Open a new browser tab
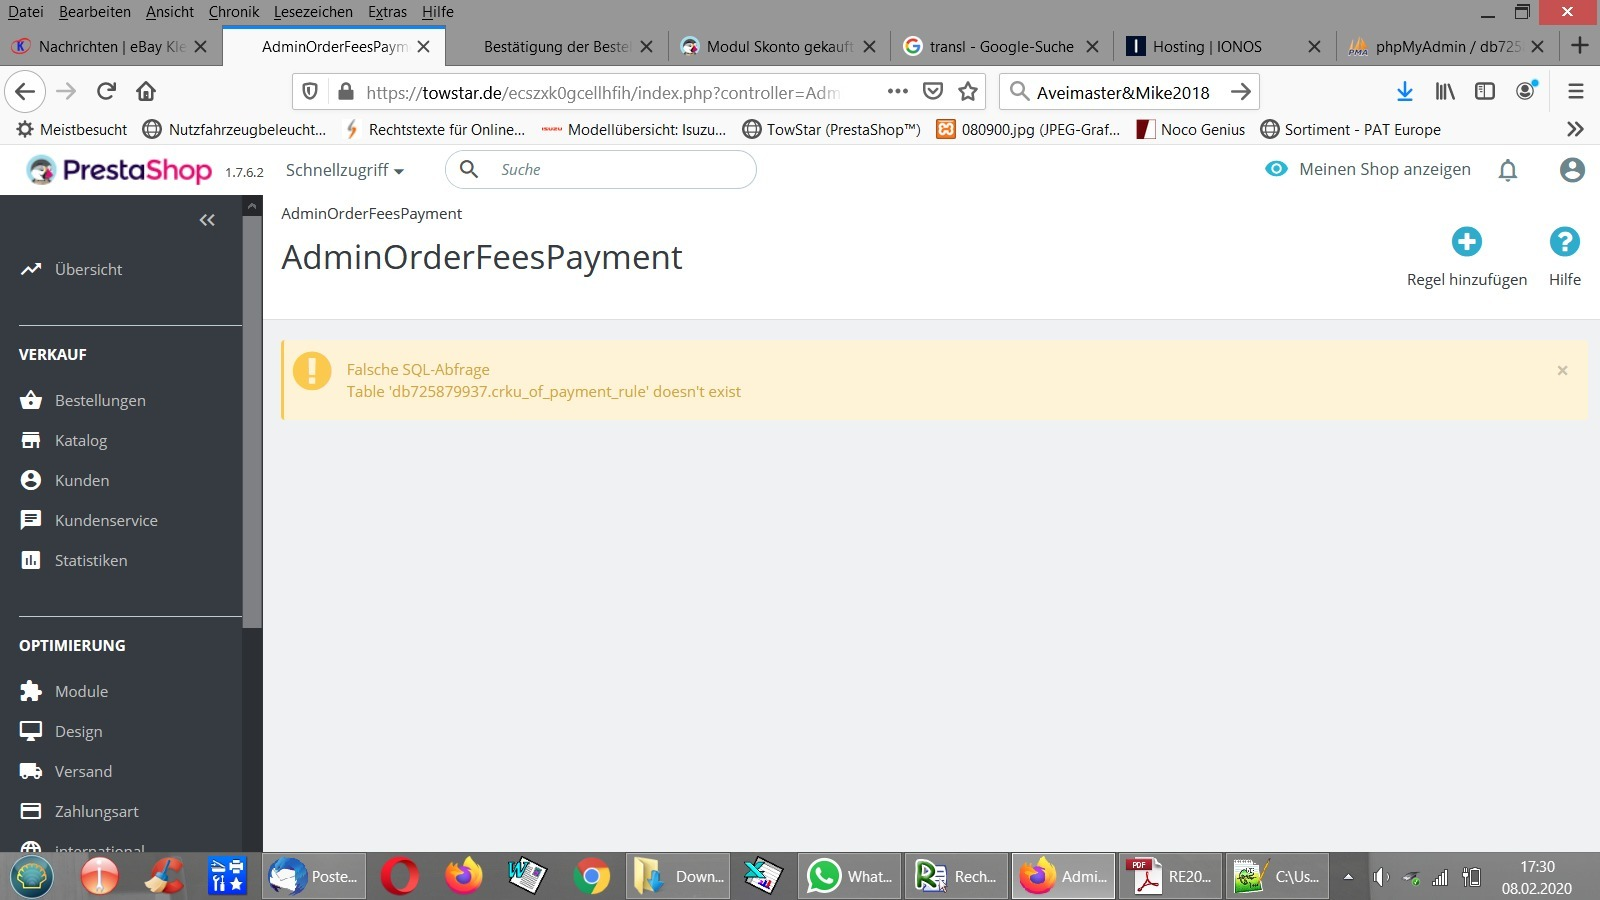 point(1580,46)
